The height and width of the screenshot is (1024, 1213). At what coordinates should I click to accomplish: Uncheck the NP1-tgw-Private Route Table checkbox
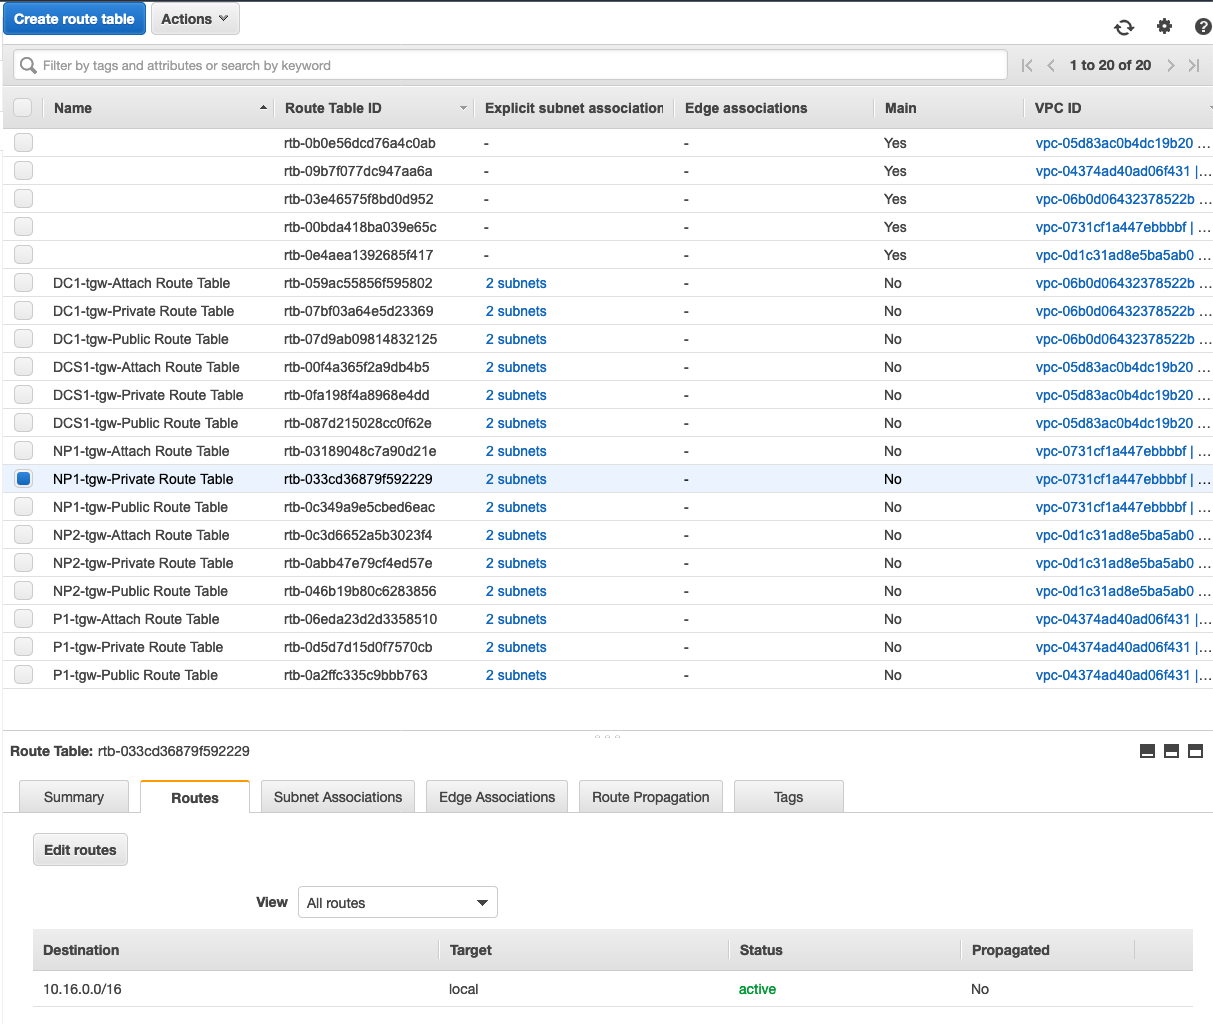[x=23, y=479]
